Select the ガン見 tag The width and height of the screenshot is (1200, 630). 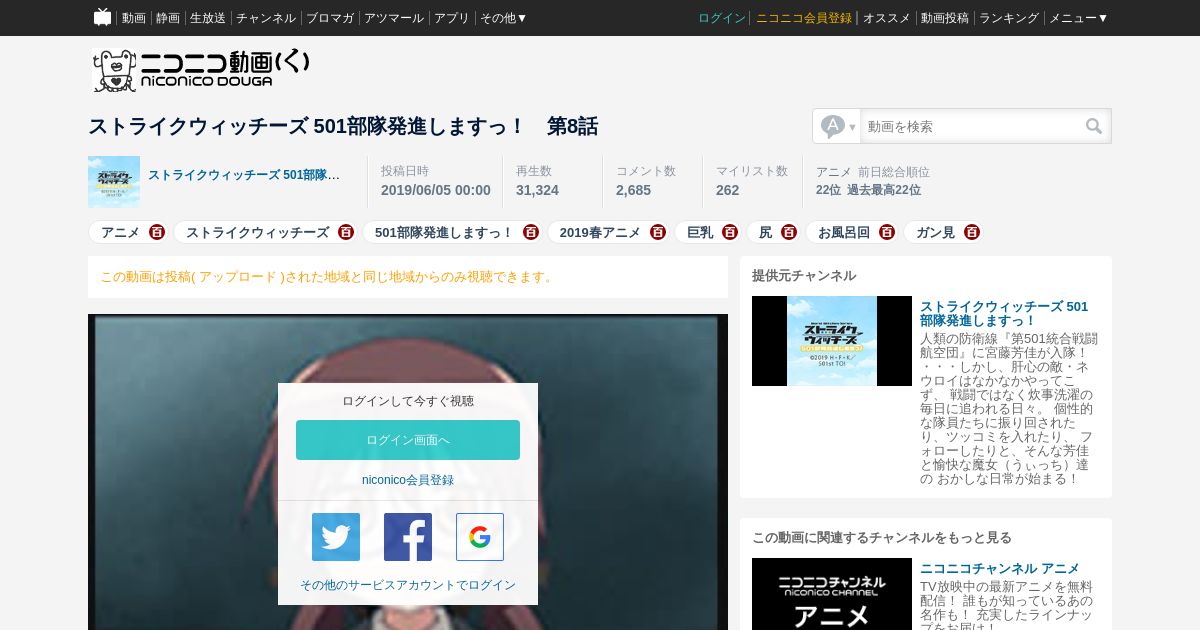[x=935, y=232]
